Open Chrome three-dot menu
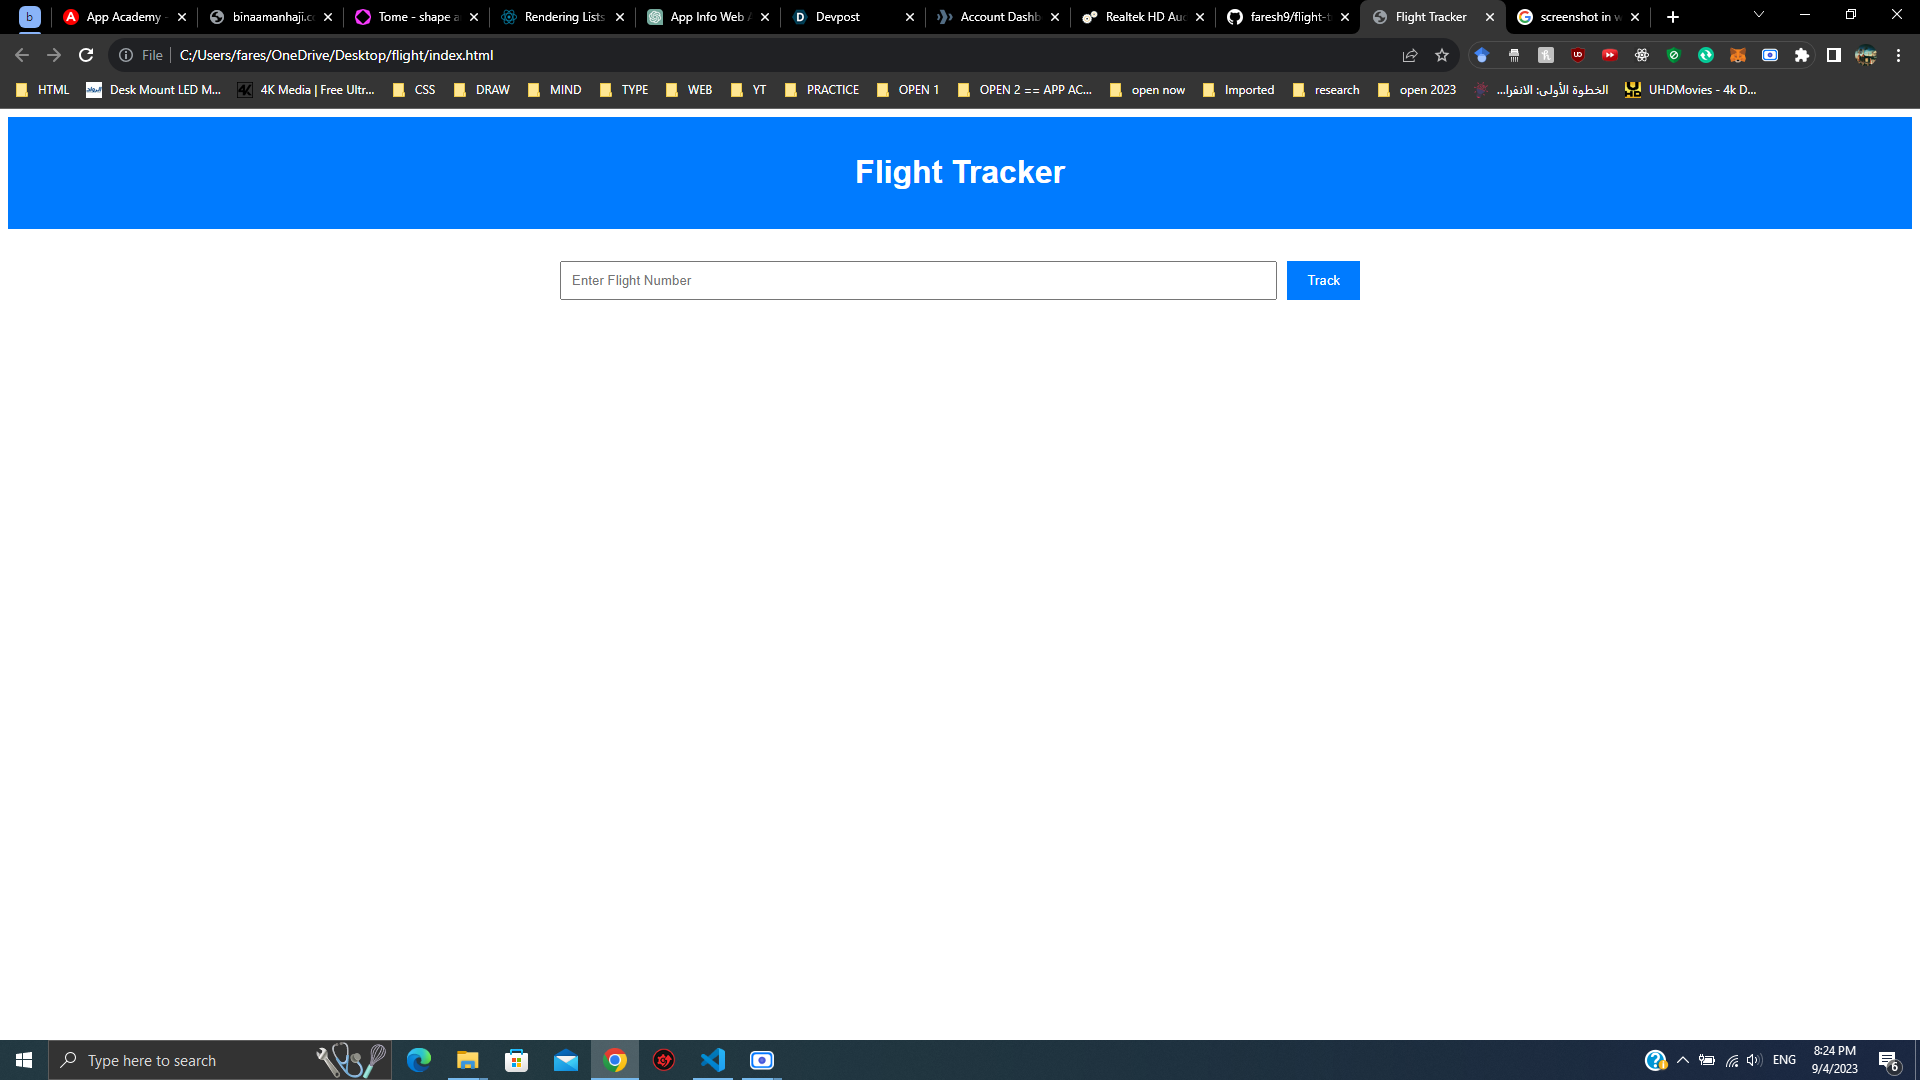Image resolution: width=1920 pixels, height=1080 pixels. pyautogui.click(x=1897, y=55)
